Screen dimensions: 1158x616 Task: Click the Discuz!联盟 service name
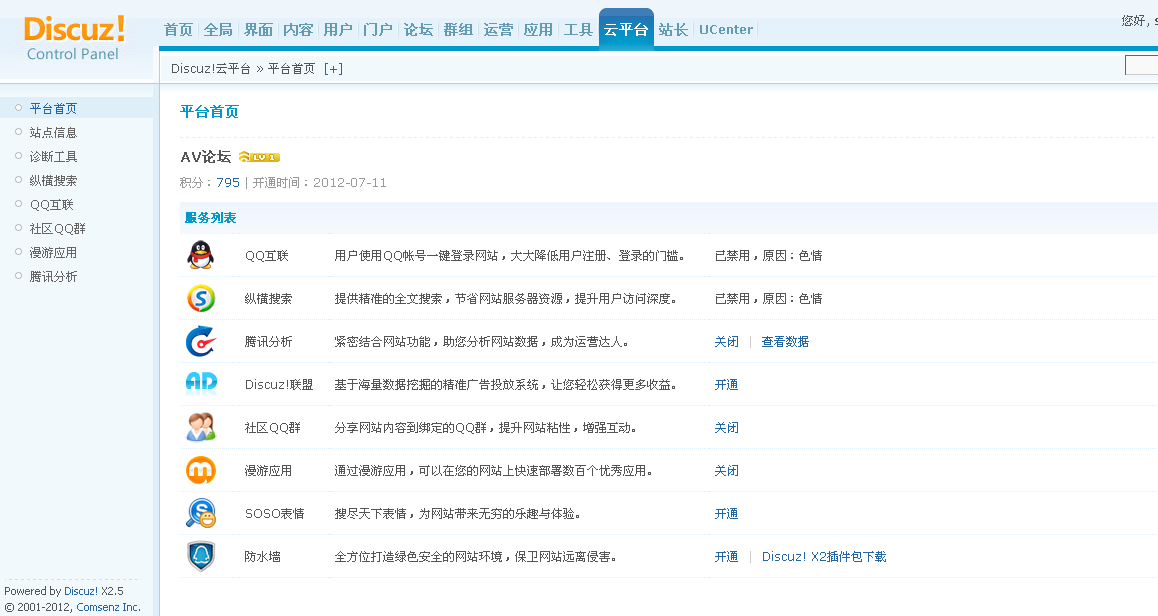(x=279, y=384)
